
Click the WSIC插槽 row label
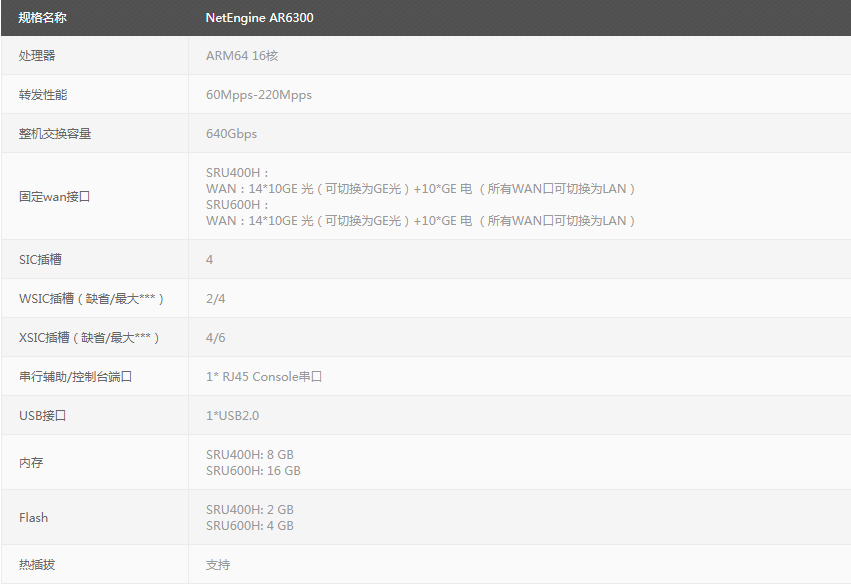[91, 299]
